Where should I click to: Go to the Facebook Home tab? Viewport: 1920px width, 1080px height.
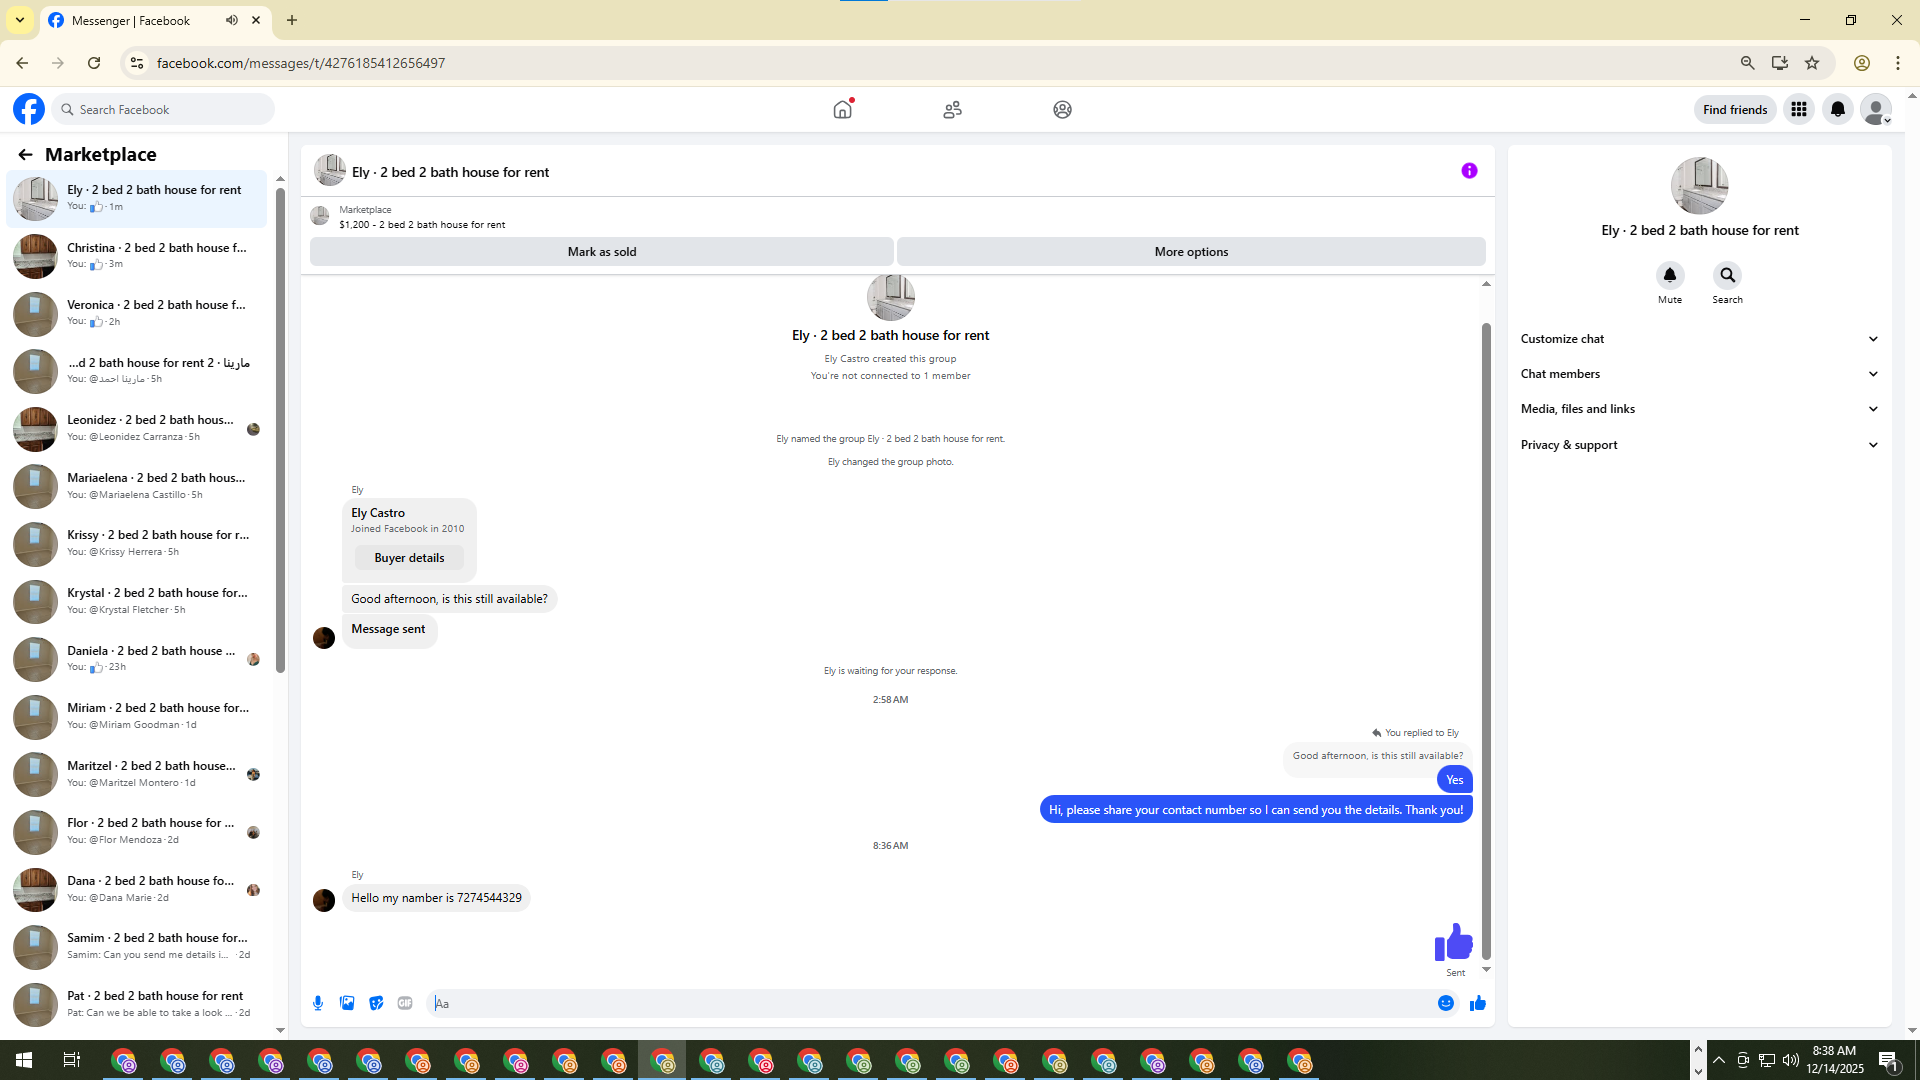(x=843, y=109)
